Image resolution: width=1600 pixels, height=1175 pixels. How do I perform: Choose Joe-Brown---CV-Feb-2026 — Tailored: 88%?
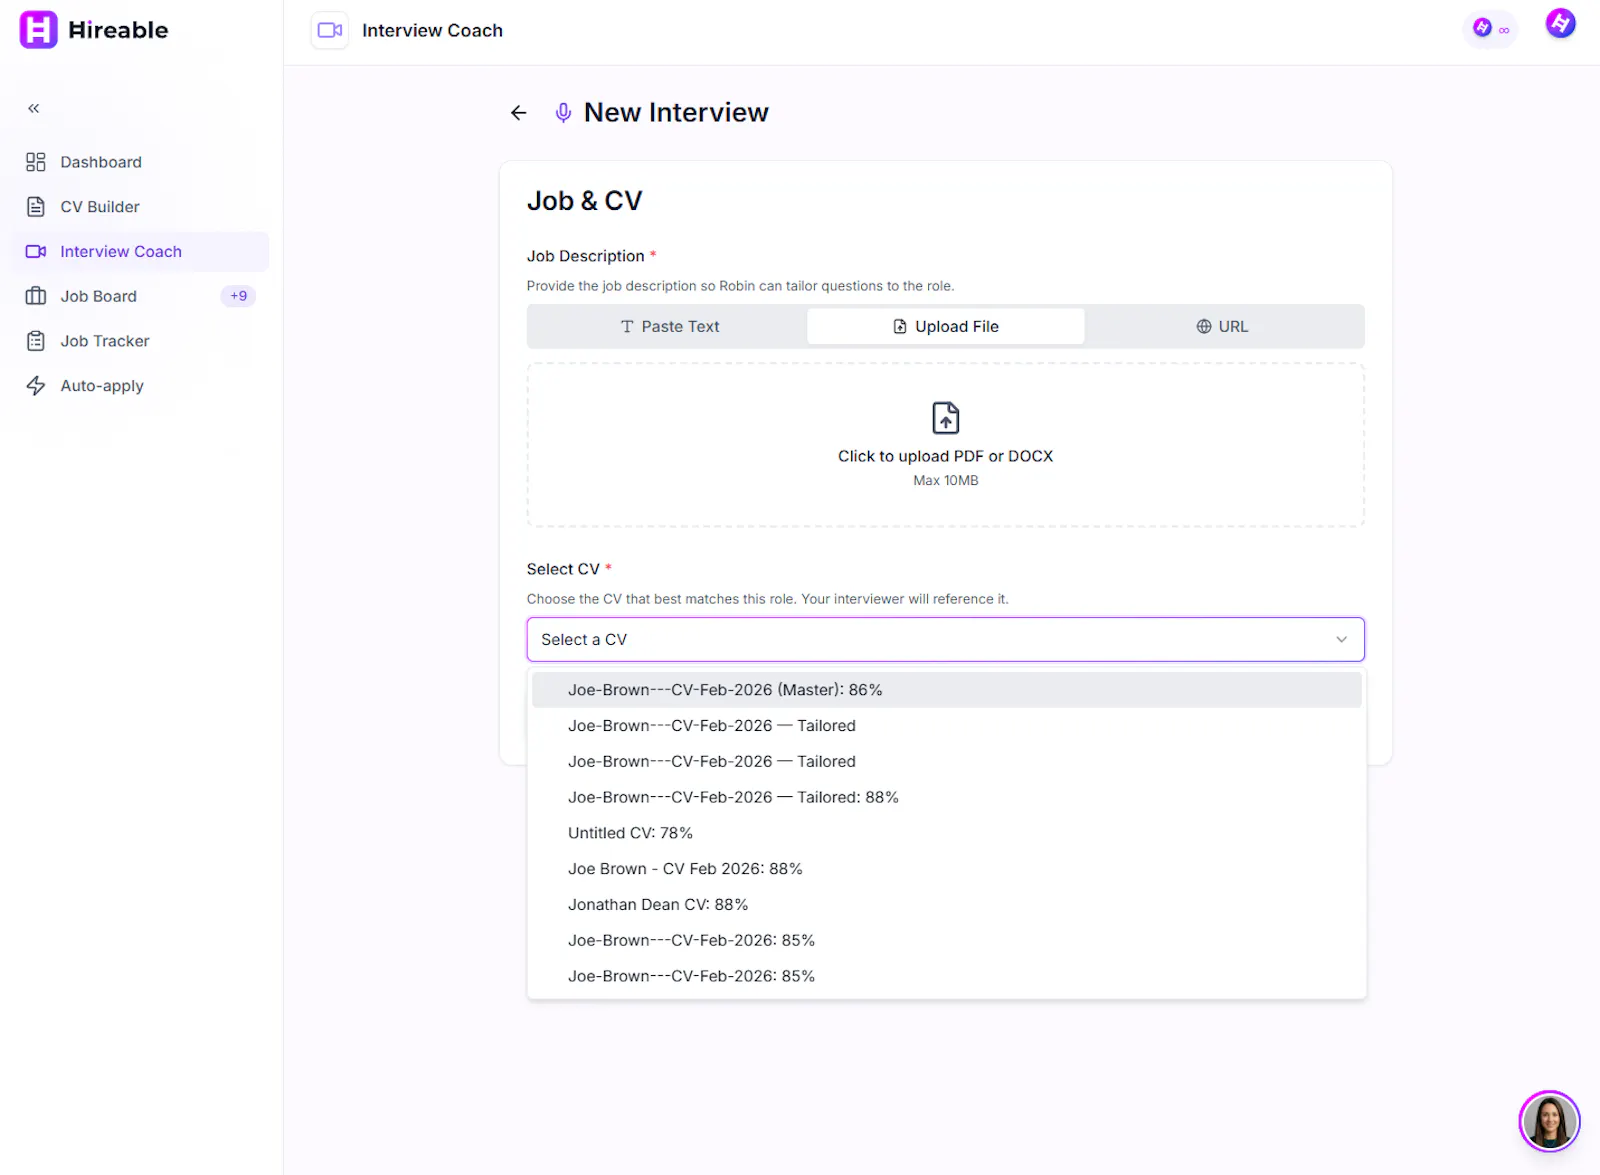[946, 797]
